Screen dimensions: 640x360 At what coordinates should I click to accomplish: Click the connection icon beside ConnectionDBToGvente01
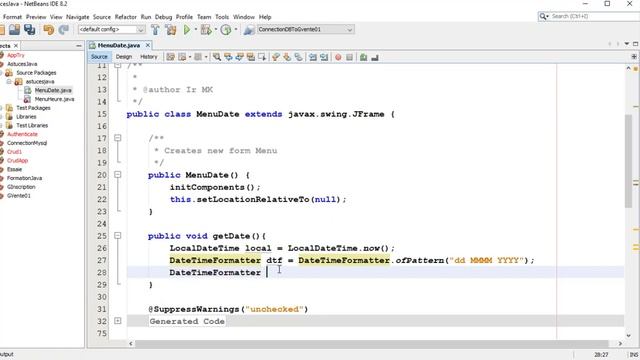tap(249, 29)
